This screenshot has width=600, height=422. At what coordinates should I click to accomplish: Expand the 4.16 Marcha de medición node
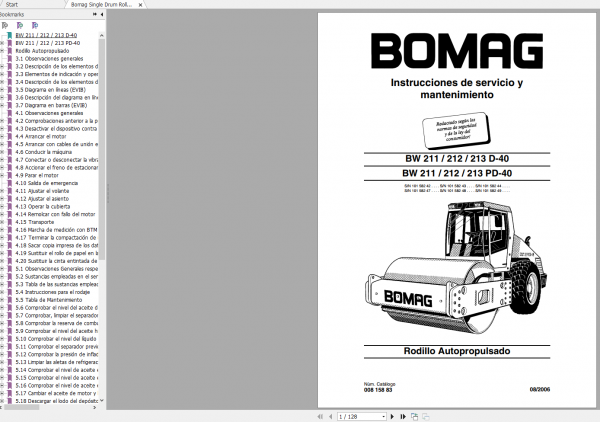tap(2, 230)
